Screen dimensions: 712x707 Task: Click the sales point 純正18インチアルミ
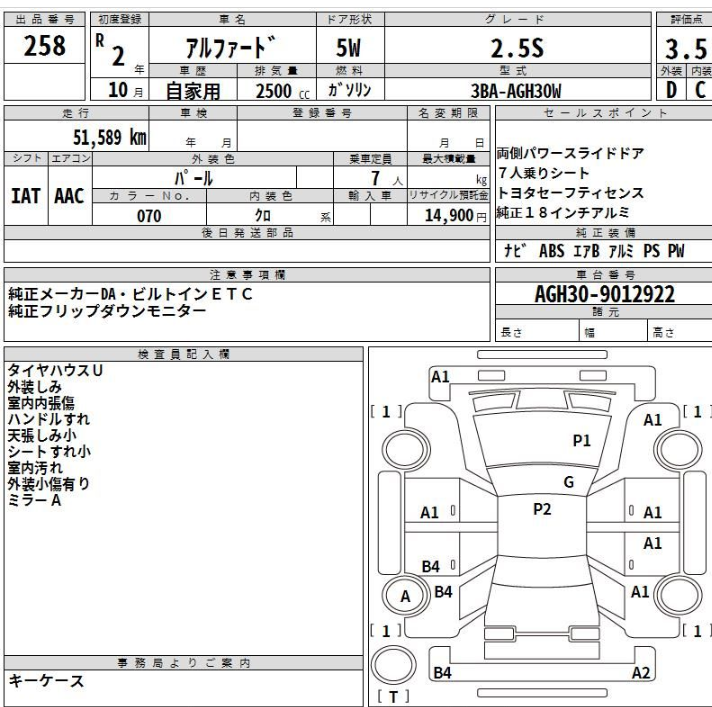tap(563, 212)
